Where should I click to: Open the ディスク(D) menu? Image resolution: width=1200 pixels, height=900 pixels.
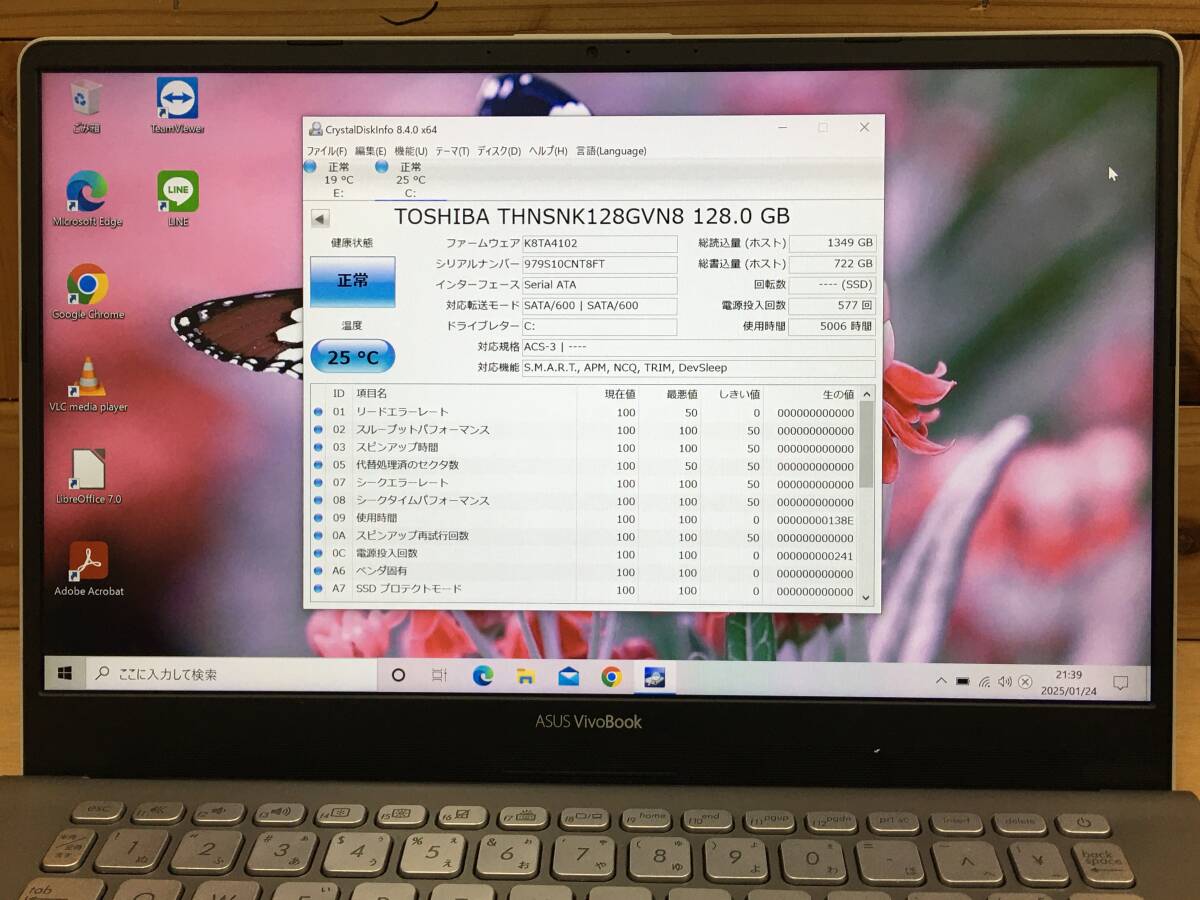tap(498, 151)
